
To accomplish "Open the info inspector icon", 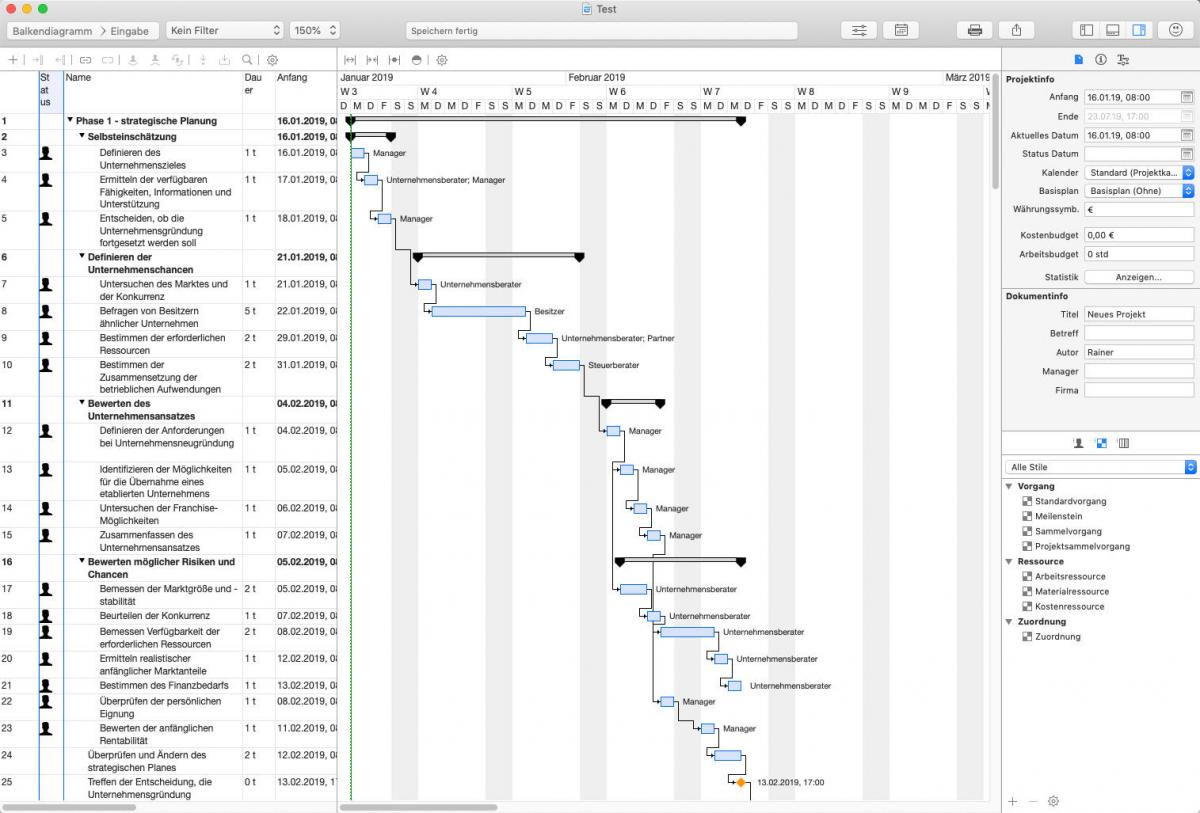I will (1101, 60).
